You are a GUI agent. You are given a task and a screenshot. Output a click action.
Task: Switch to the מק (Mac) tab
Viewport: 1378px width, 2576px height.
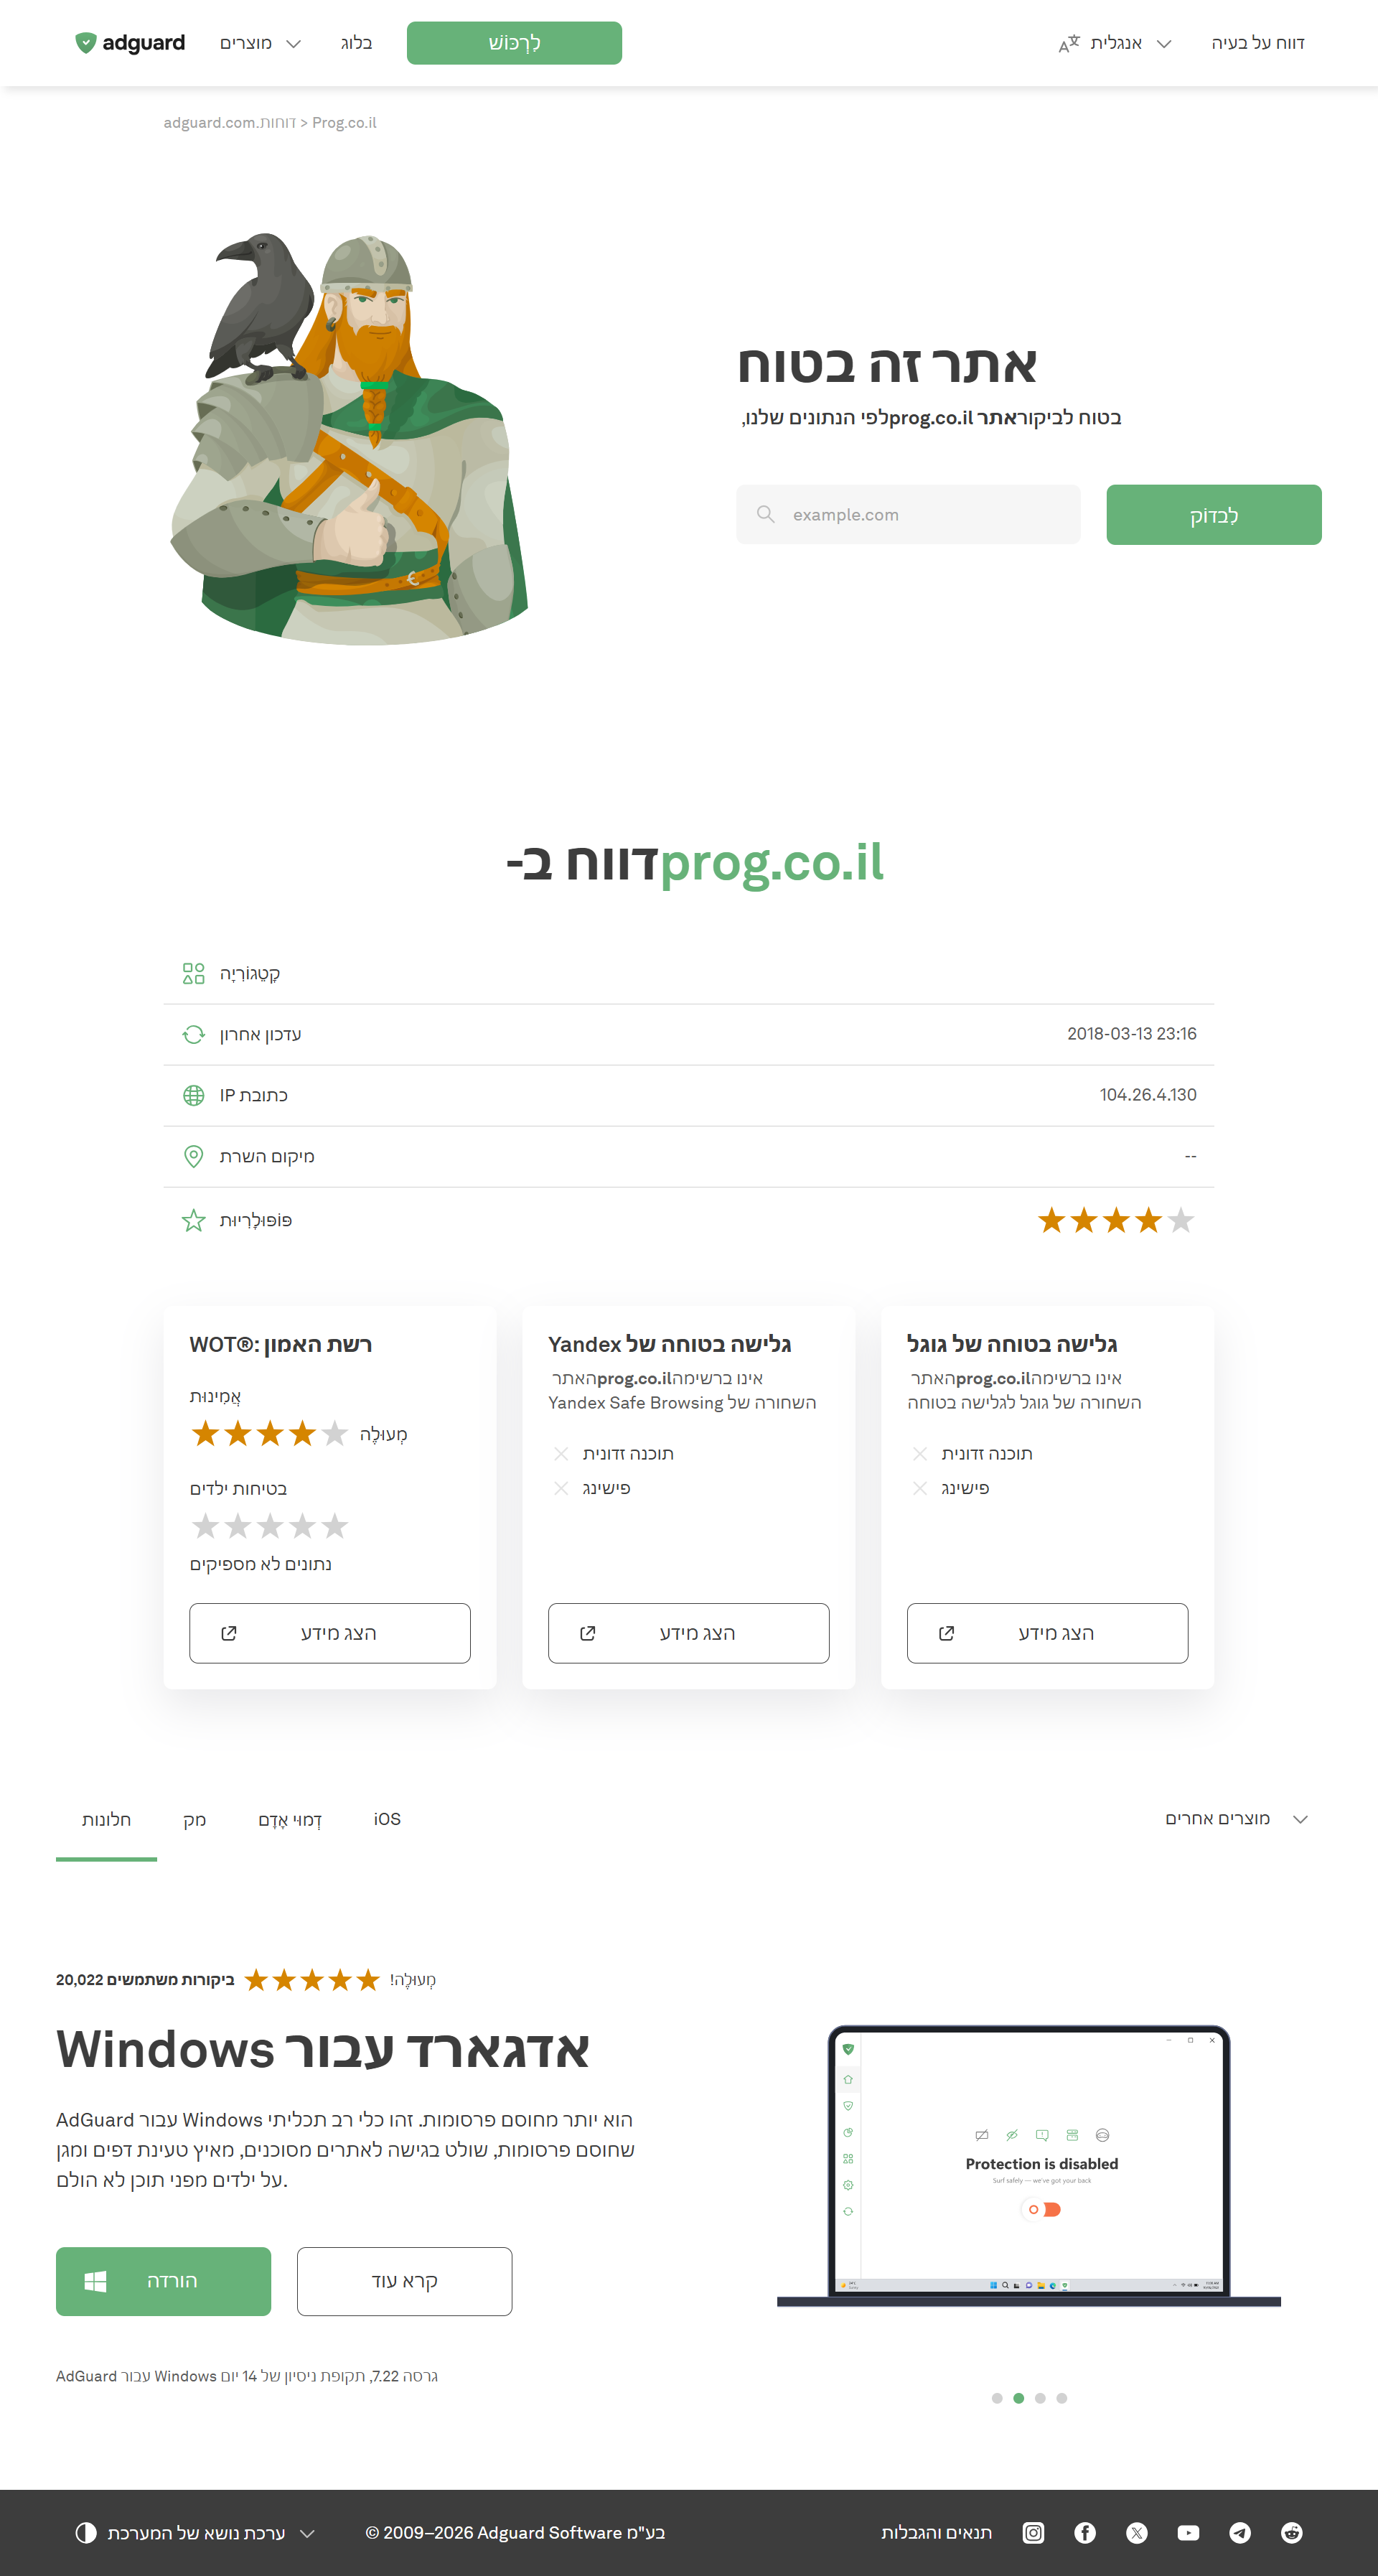pyautogui.click(x=195, y=1819)
